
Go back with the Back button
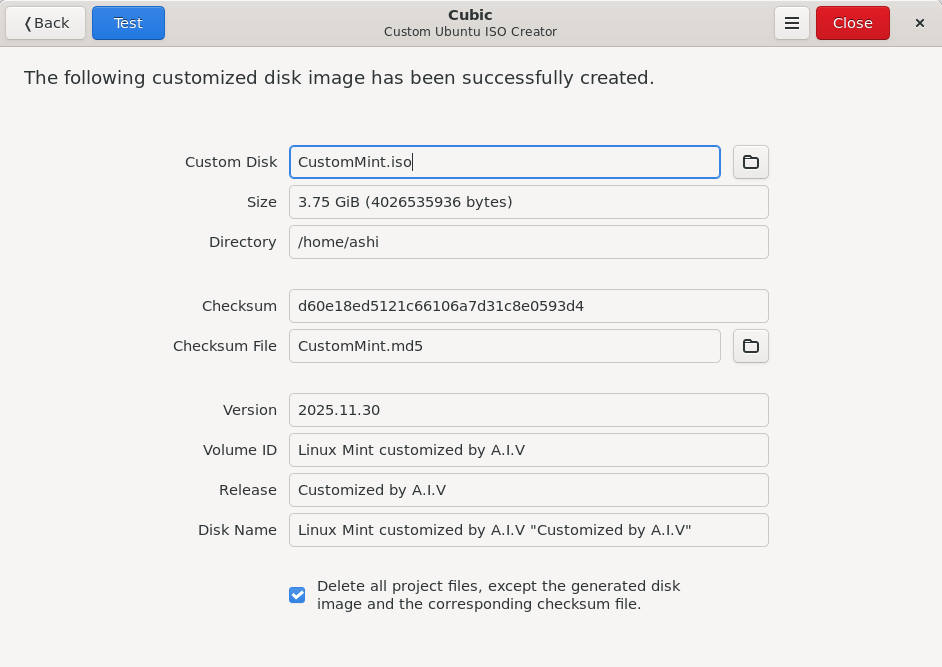pyautogui.click(x=46, y=23)
